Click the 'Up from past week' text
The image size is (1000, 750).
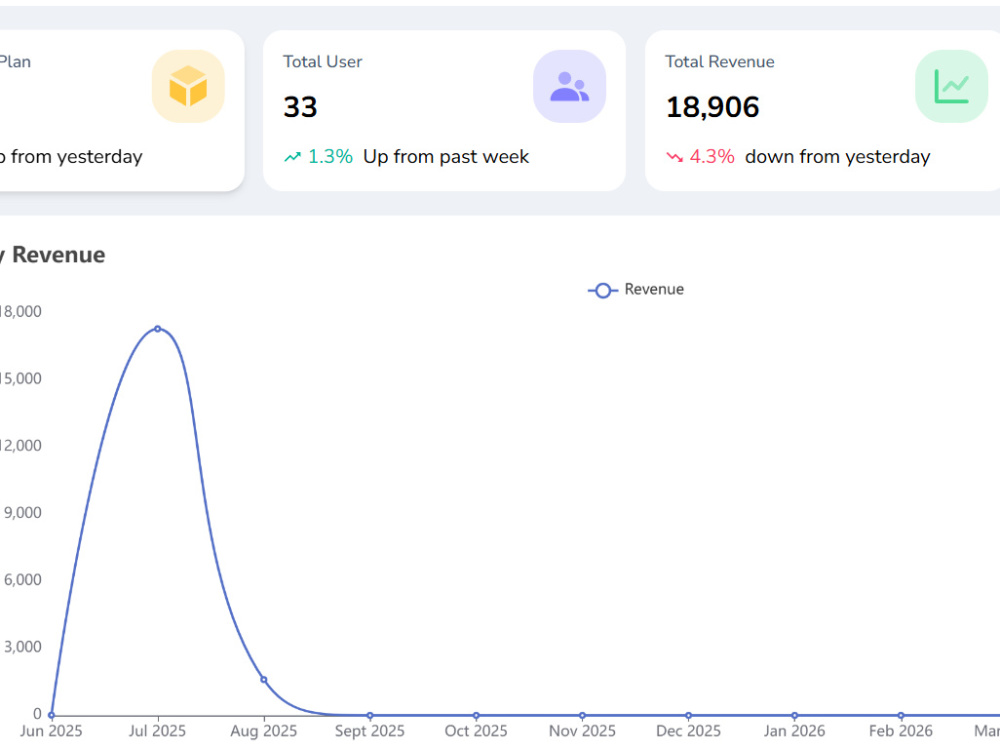pyautogui.click(x=446, y=157)
